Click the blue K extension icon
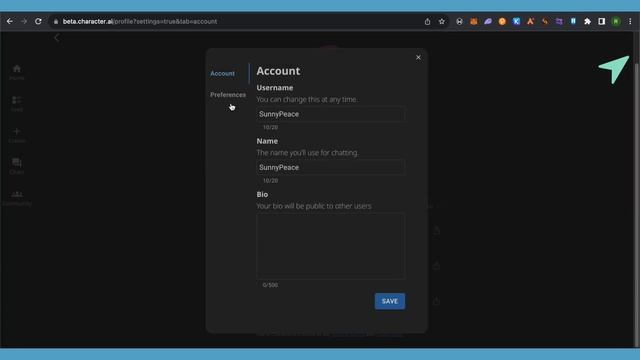Viewport: 640px width, 360px height. coord(516,21)
